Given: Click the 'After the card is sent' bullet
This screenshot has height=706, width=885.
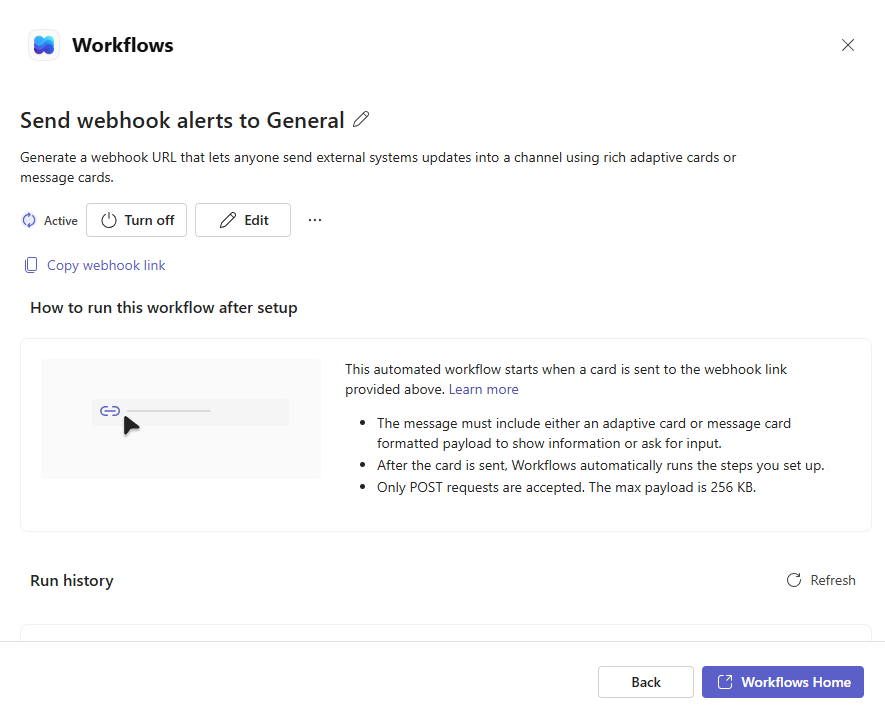Looking at the screenshot, I should [601, 466].
